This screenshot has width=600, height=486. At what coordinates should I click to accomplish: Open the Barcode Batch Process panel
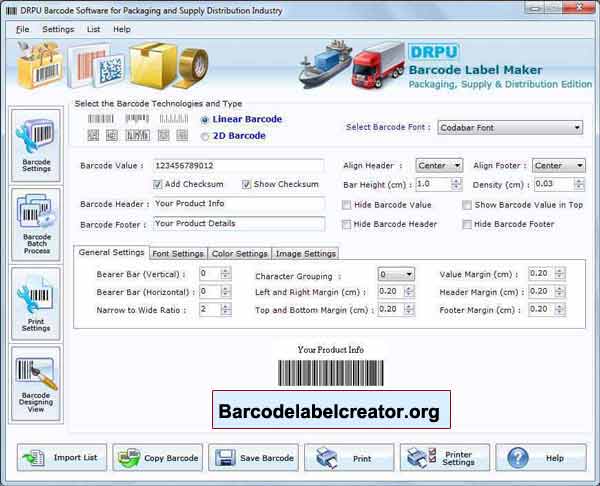click(36, 224)
